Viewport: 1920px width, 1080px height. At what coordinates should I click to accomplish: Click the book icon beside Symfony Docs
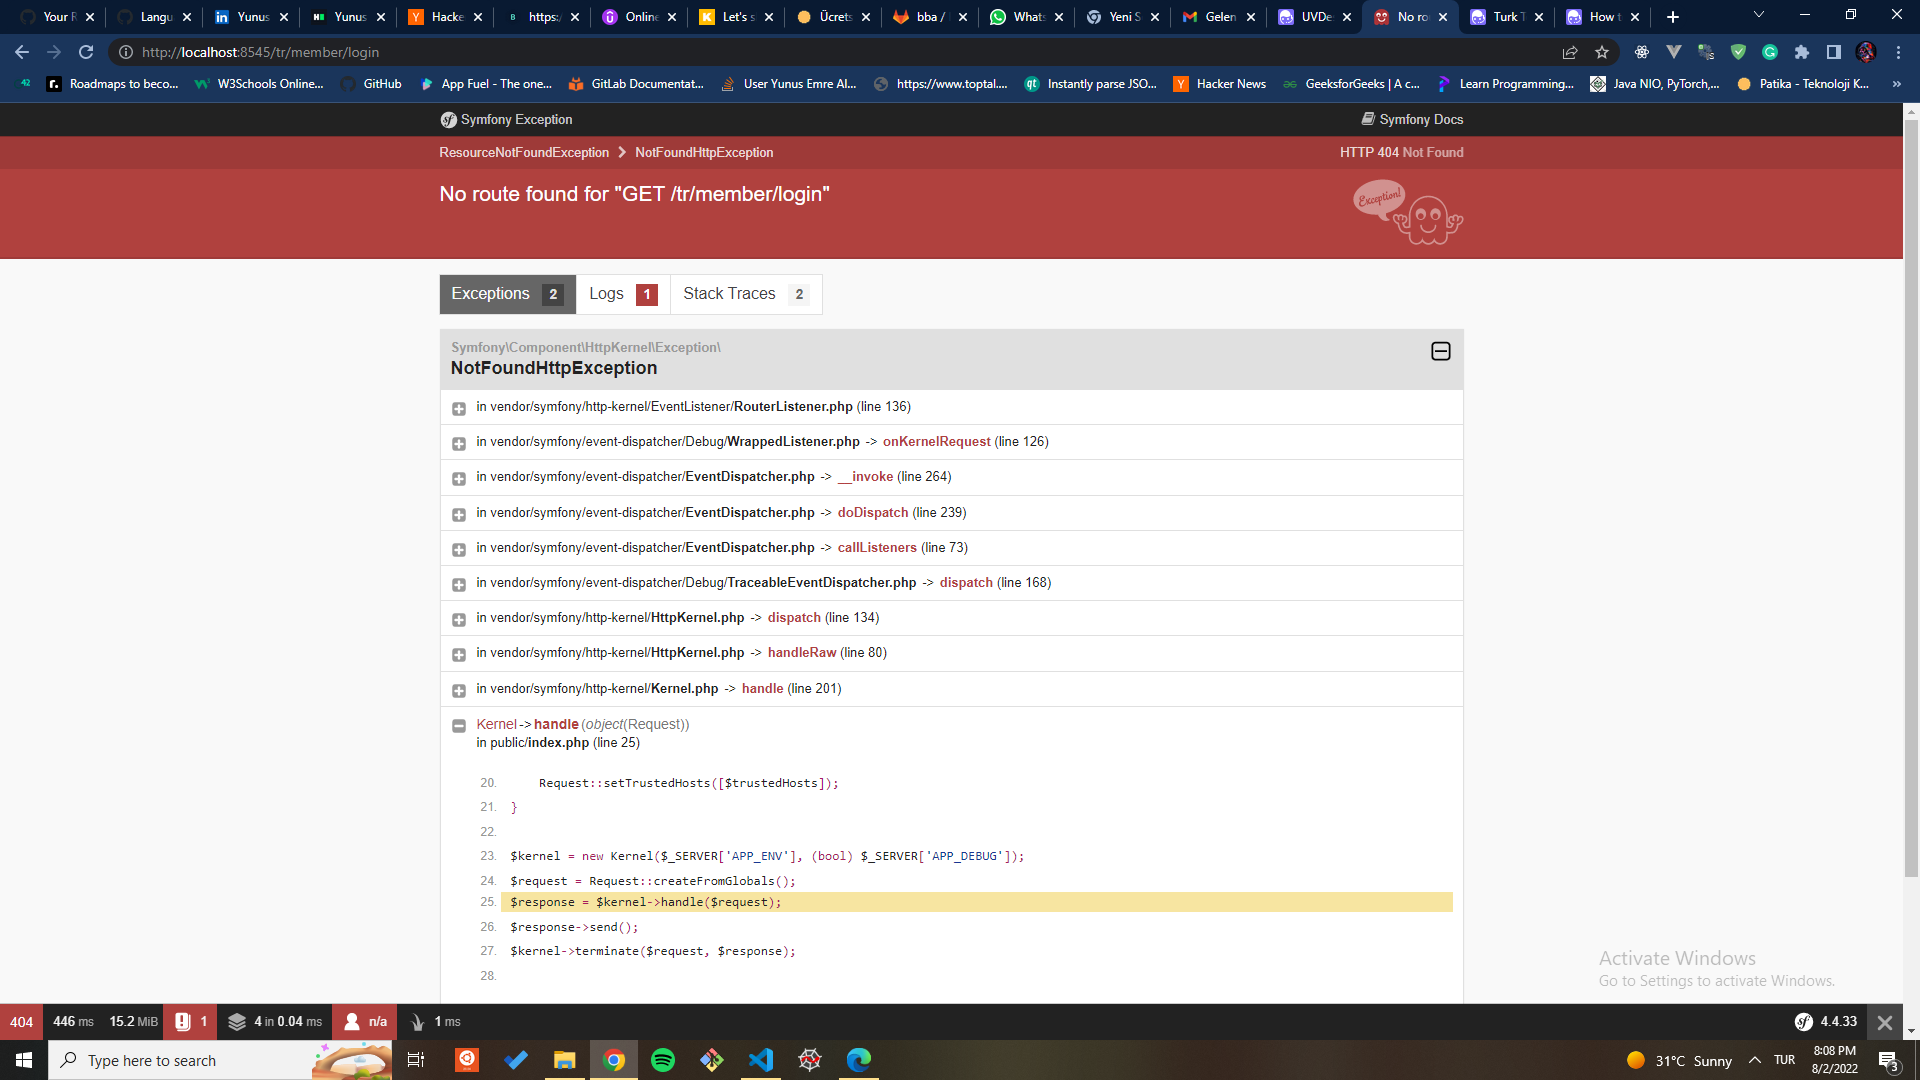click(1366, 119)
